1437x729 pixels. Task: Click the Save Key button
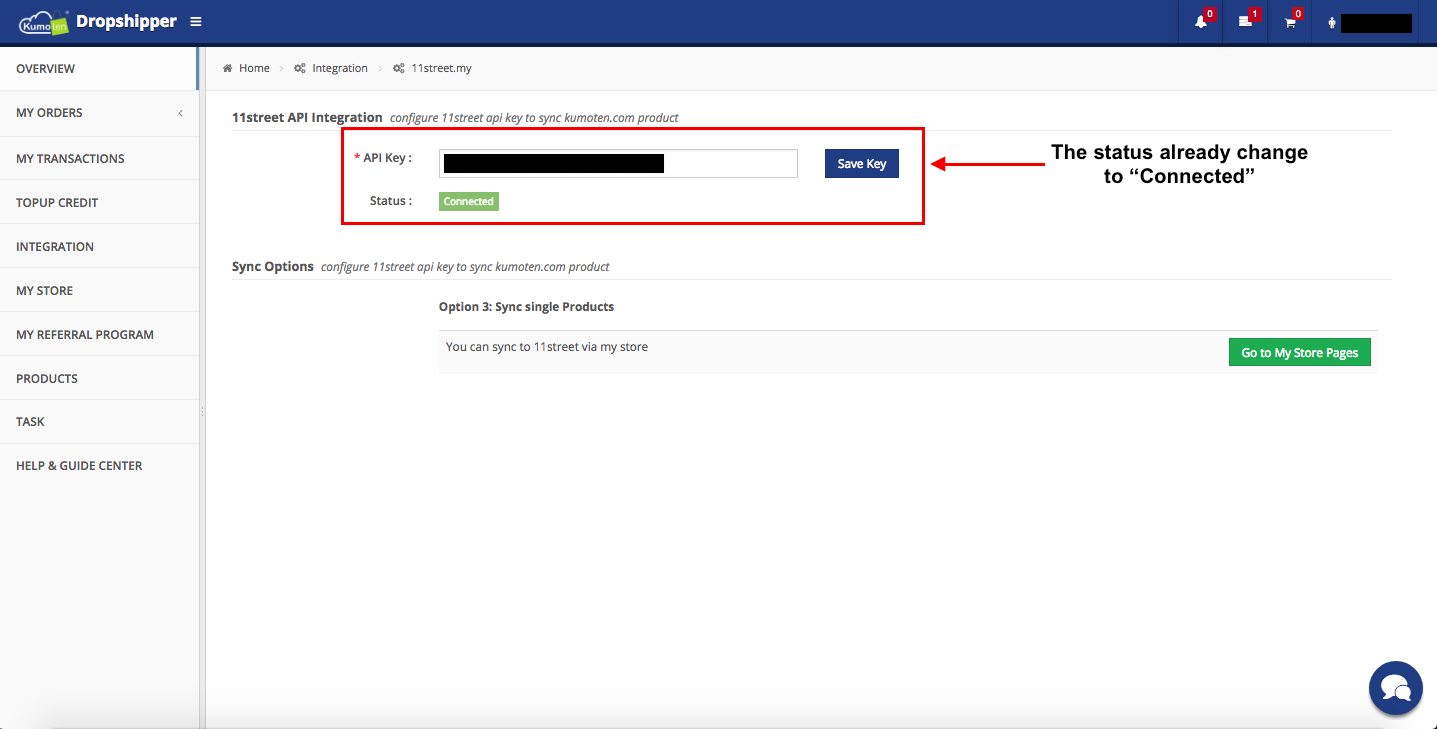[862, 163]
